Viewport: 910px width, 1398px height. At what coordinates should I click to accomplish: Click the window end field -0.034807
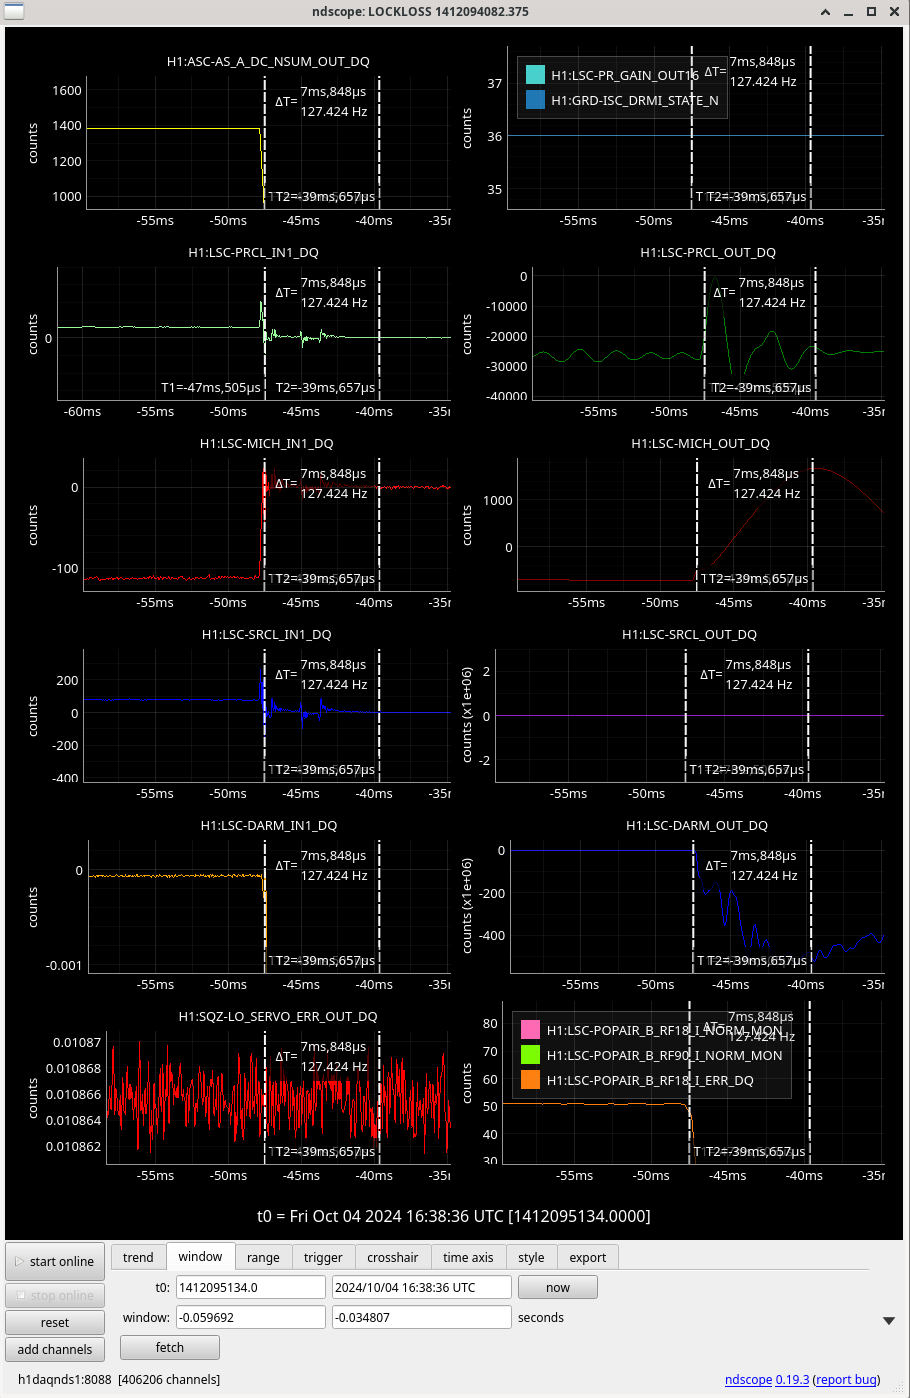click(x=422, y=1317)
